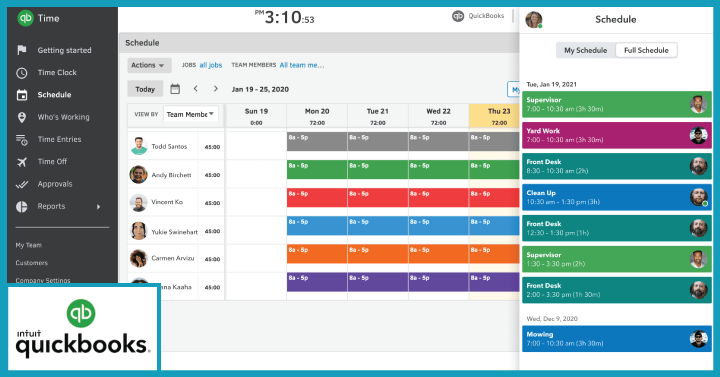This screenshot has height=377, width=720.
Task: Open the All team members filter
Action: [302, 65]
